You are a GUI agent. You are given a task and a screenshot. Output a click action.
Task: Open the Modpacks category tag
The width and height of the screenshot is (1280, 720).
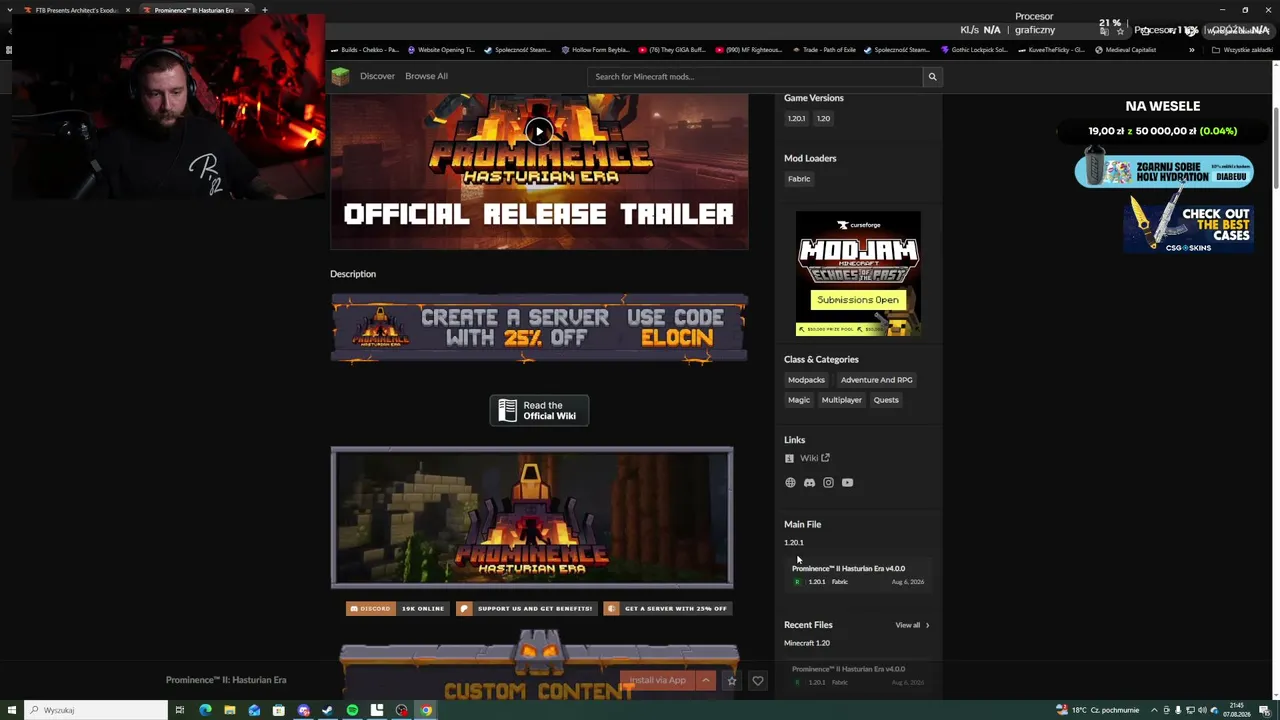coord(806,380)
